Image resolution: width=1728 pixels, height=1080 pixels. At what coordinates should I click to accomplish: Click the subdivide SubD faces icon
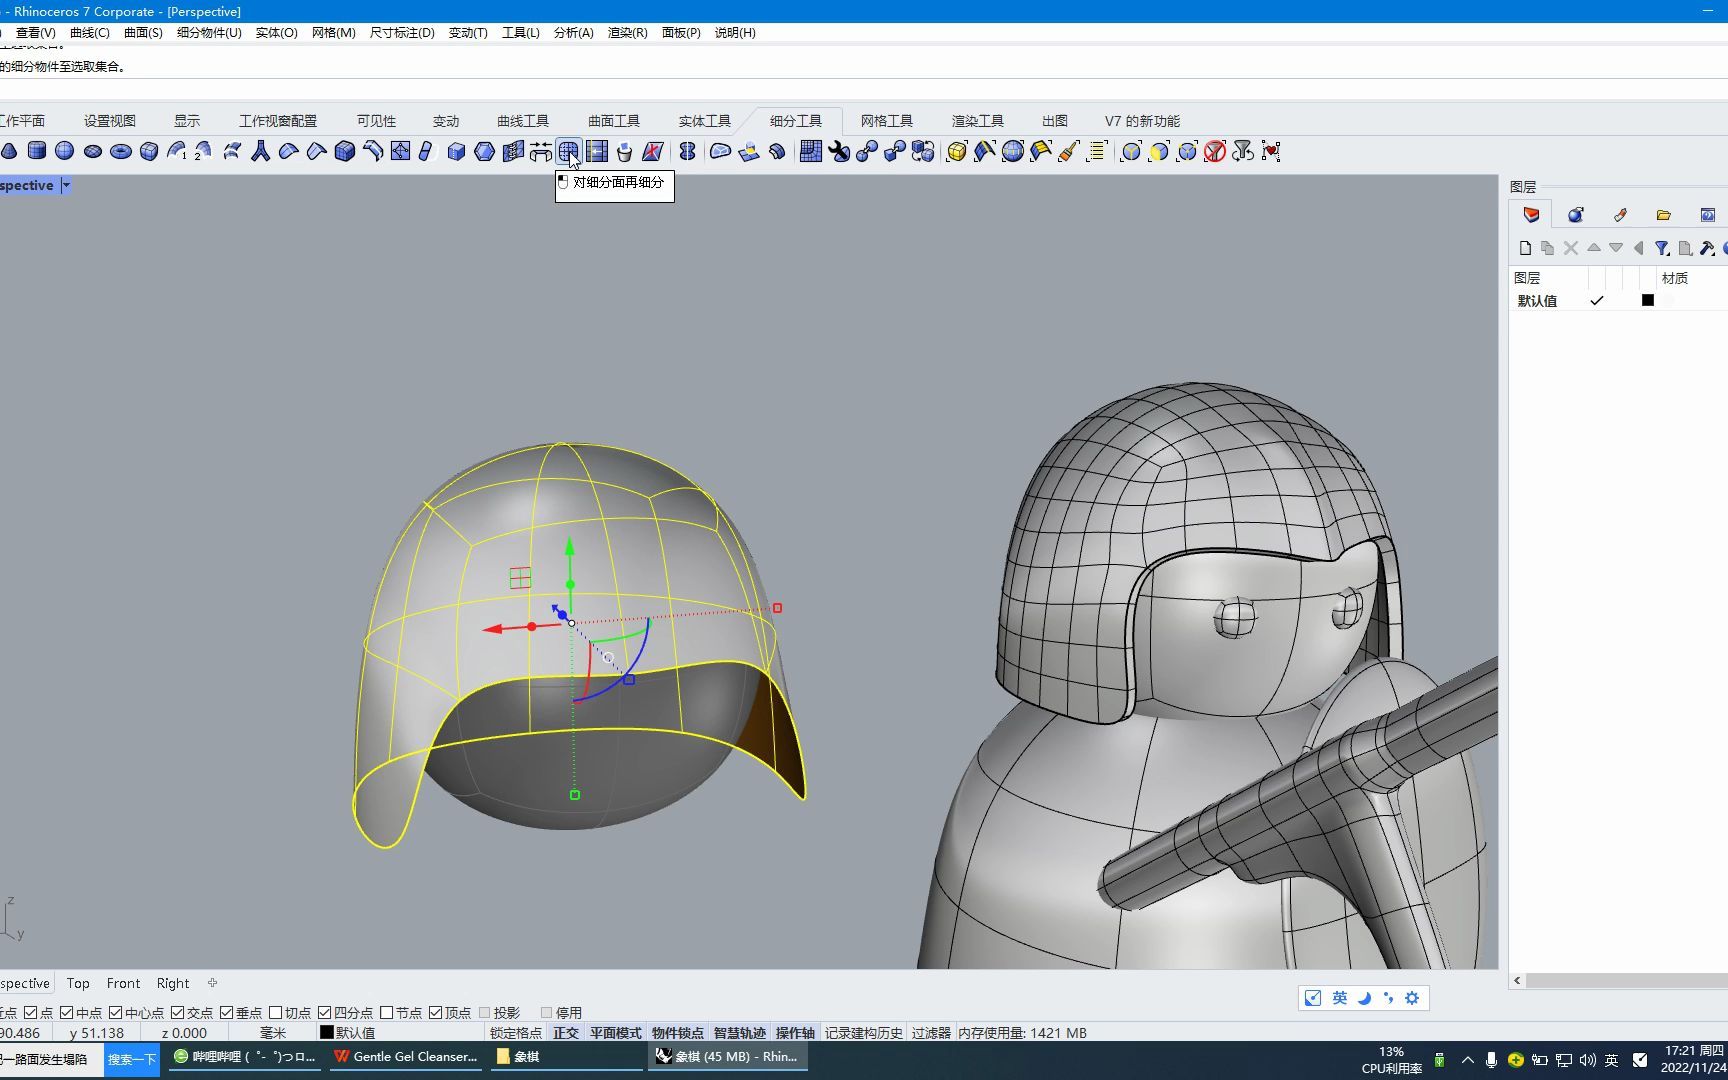568,151
